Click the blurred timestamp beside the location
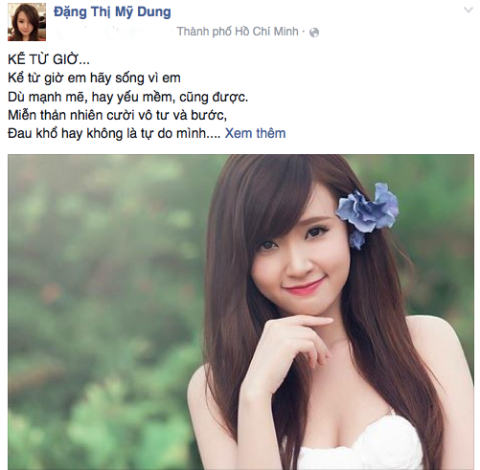 tap(113, 32)
